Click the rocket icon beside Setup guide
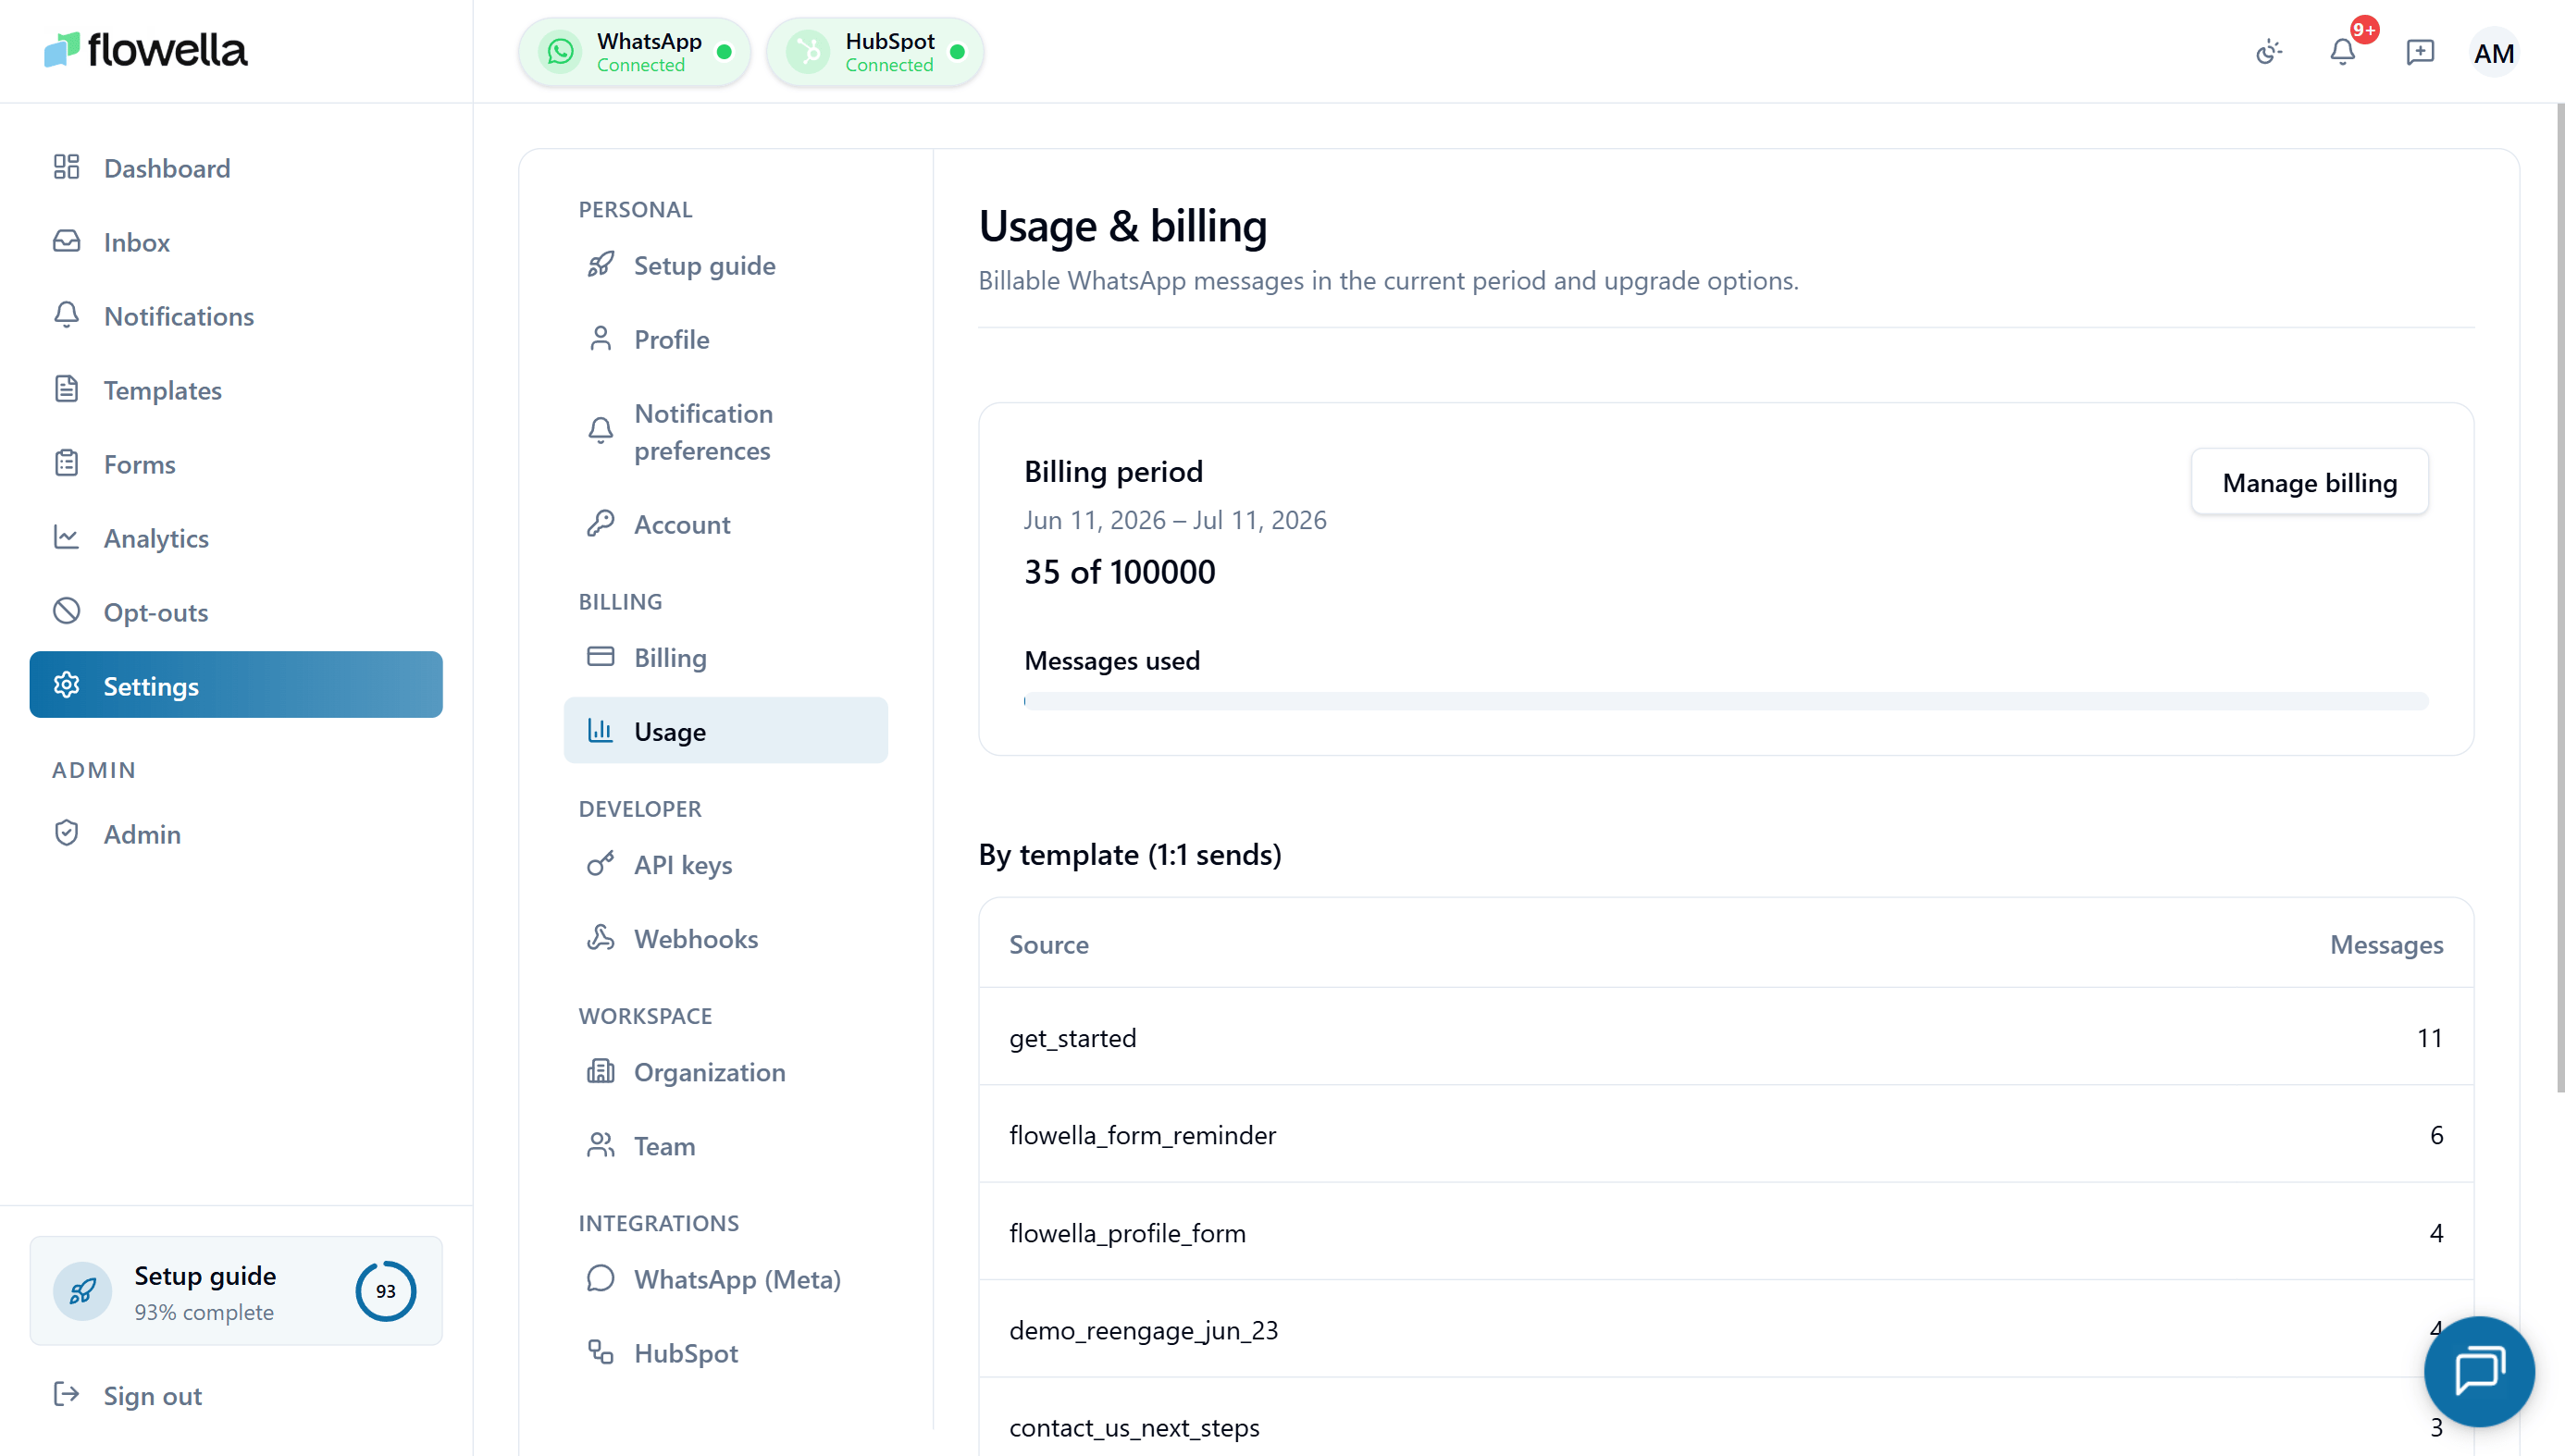 pyautogui.click(x=601, y=265)
